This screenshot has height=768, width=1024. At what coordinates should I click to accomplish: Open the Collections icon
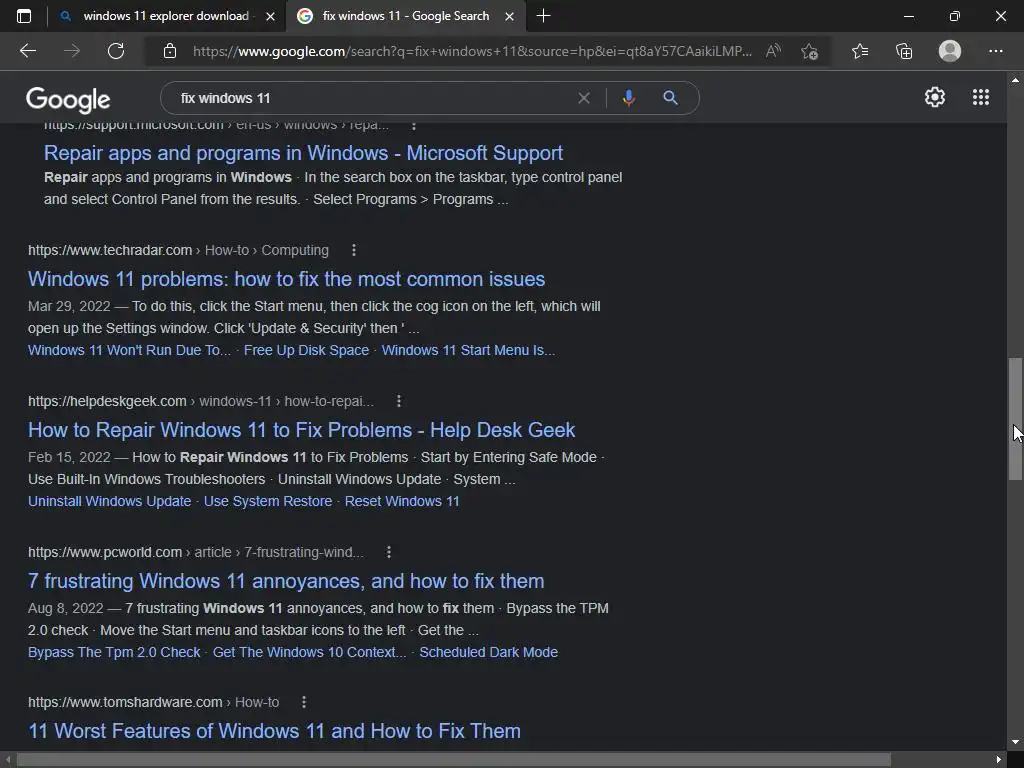(x=904, y=51)
